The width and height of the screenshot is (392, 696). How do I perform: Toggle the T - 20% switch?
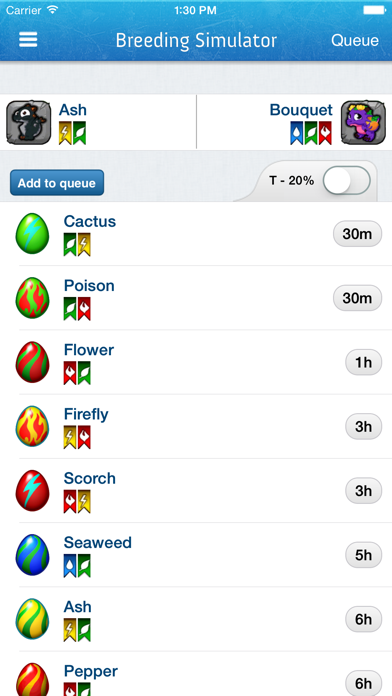346,181
